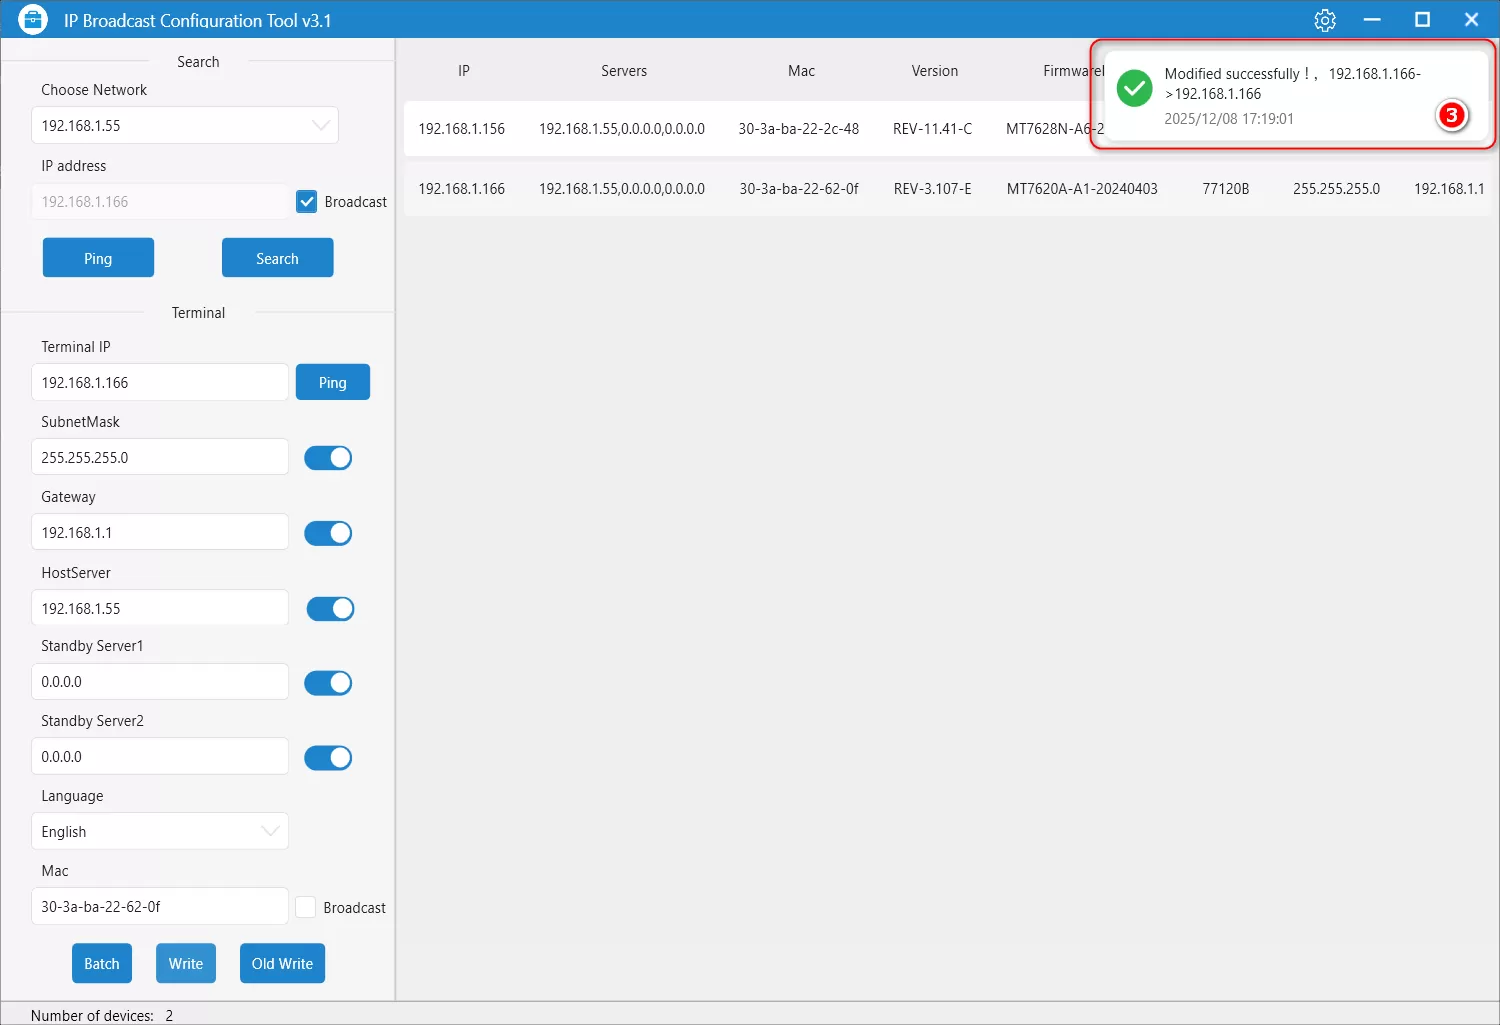This screenshot has height=1025, width=1500.
Task: Open the settings gear icon
Action: 1325,20
